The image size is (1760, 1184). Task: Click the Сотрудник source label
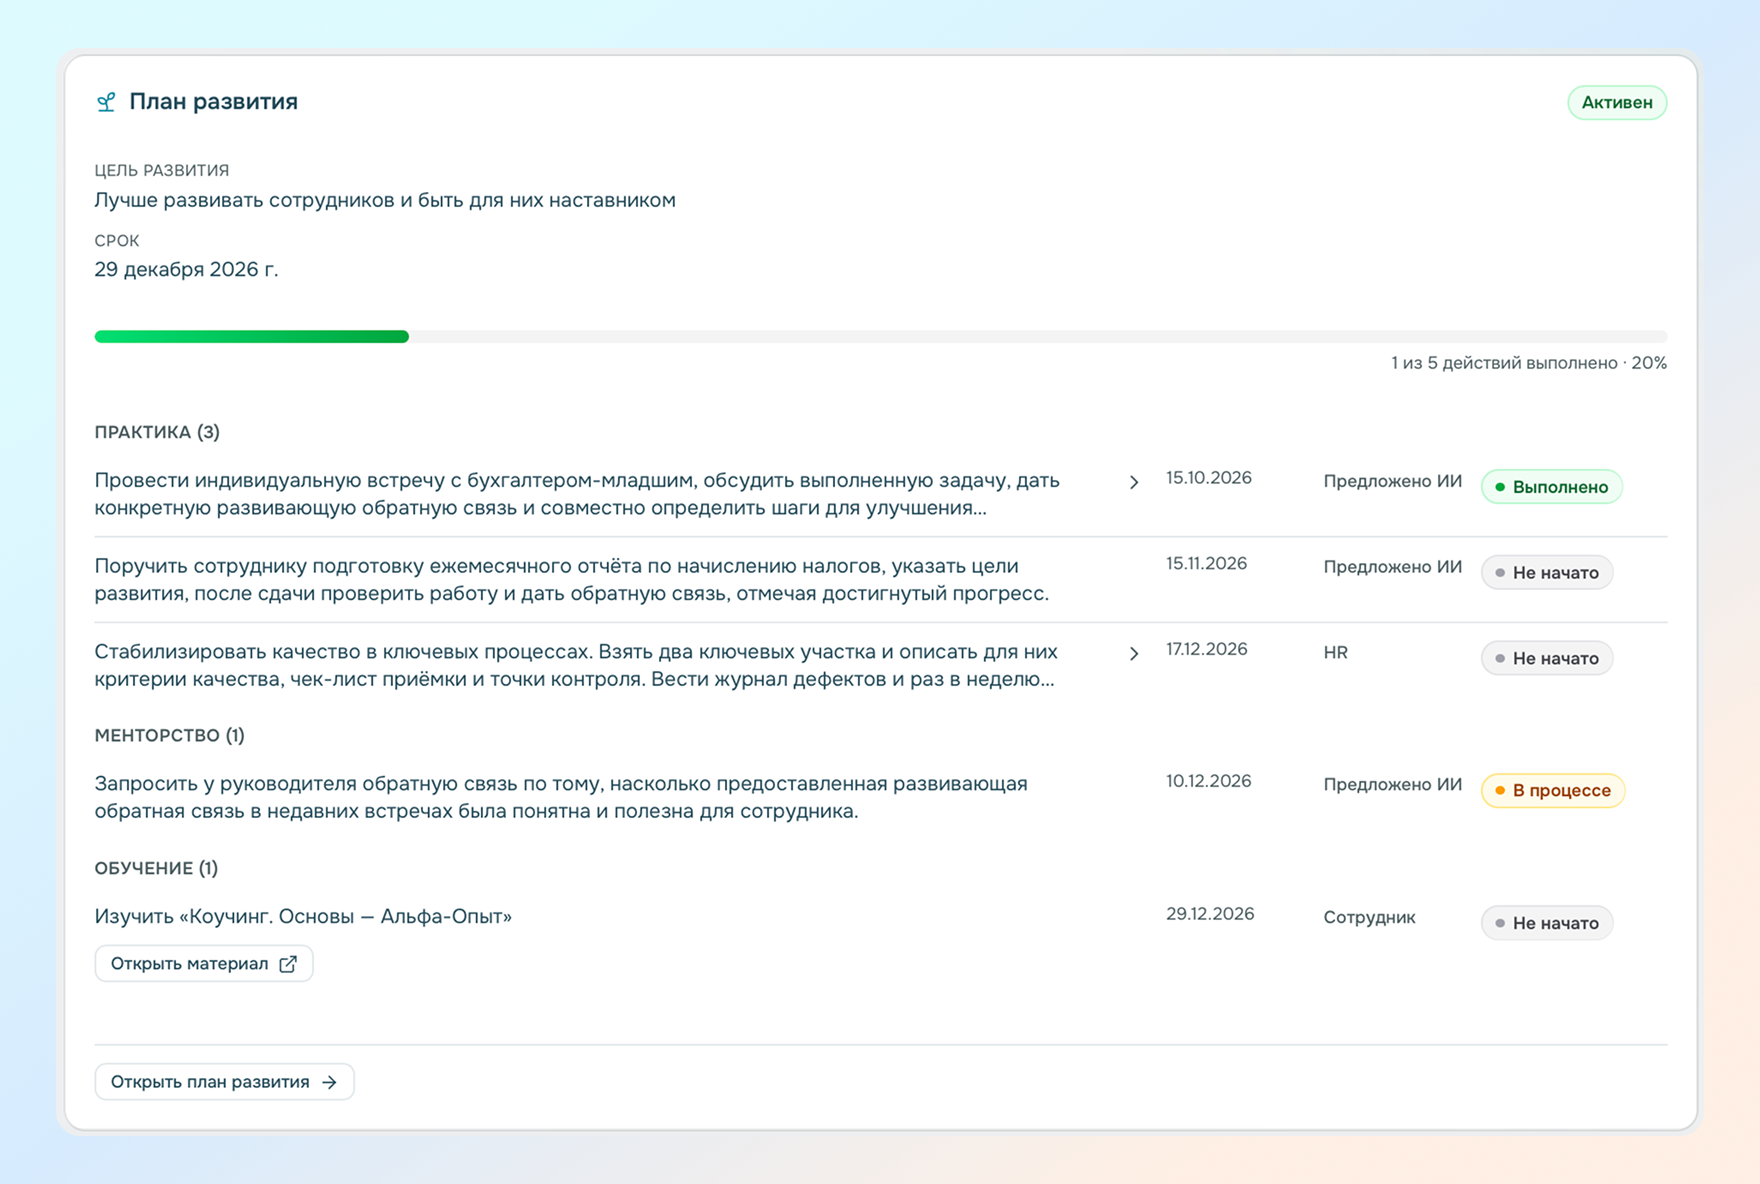(1369, 918)
